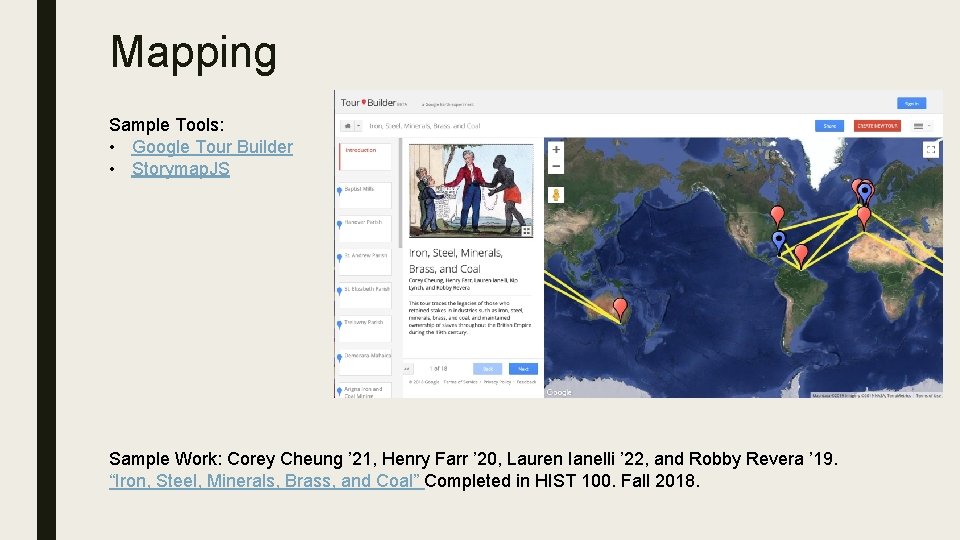
Task: Open the Google Tour Builder link
Action: point(212,147)
